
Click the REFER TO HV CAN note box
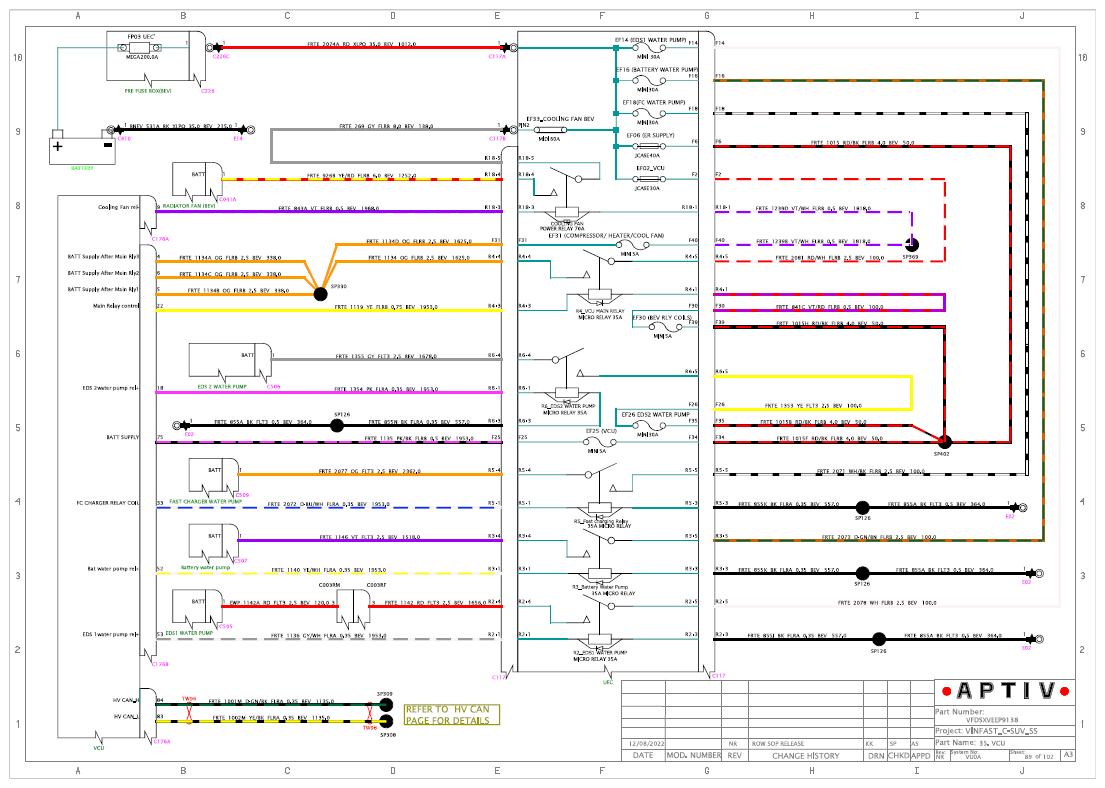[452, 715]
